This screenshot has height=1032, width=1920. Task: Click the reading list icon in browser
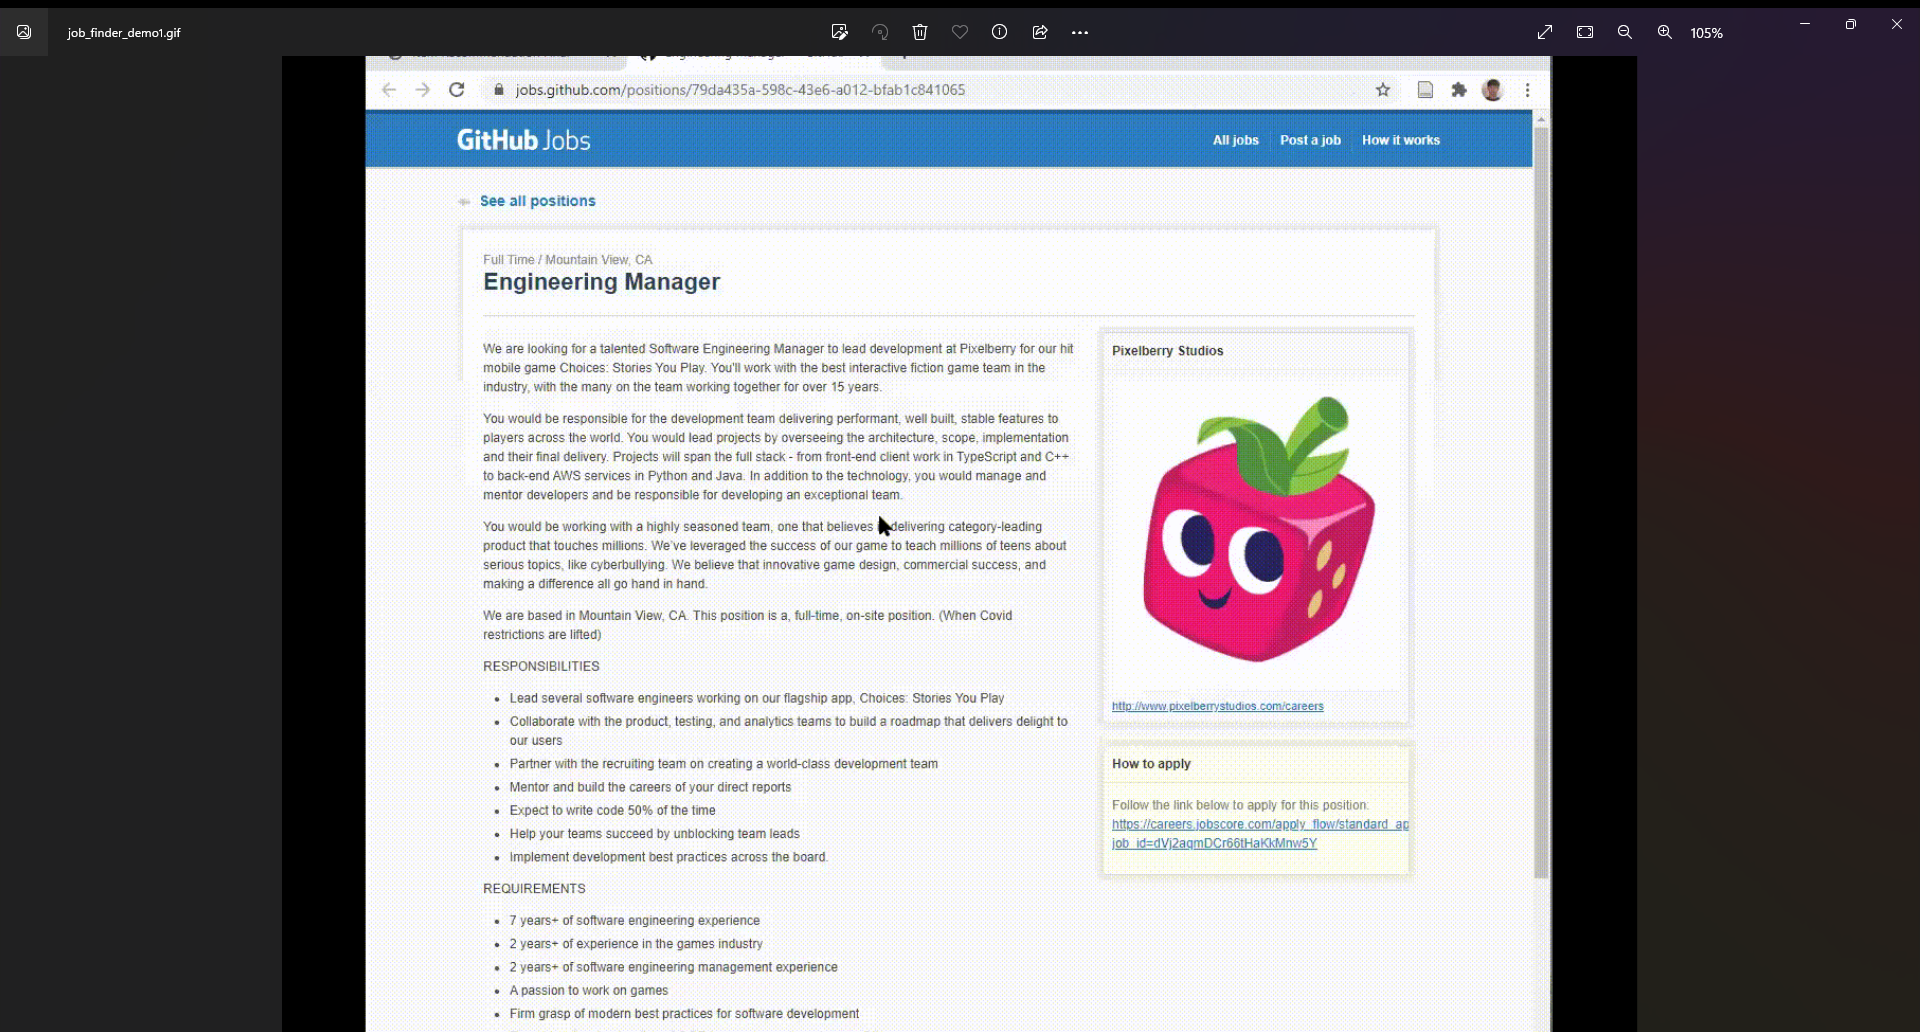(x=1426, y=90)
